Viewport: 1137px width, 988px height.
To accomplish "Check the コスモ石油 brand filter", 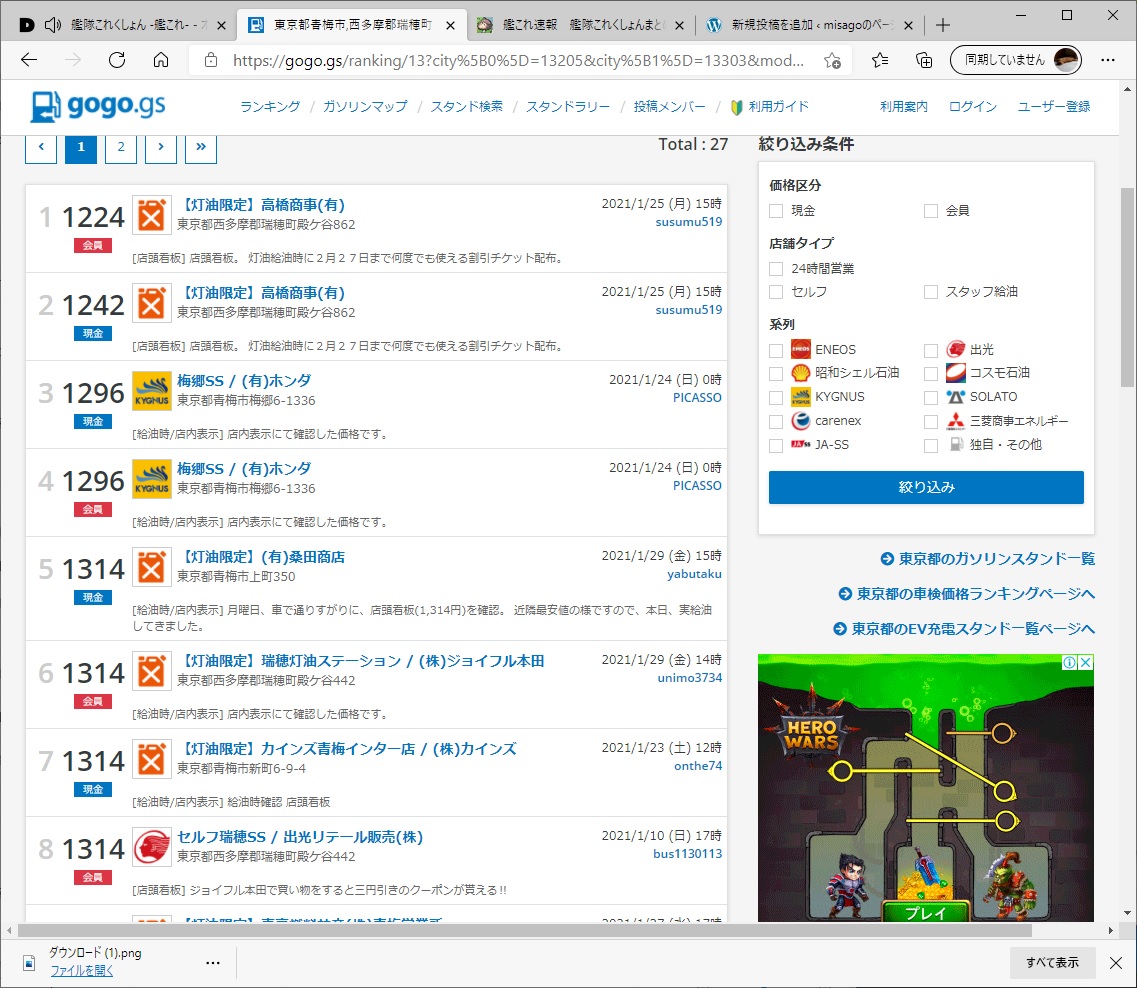I will (931, 373).
